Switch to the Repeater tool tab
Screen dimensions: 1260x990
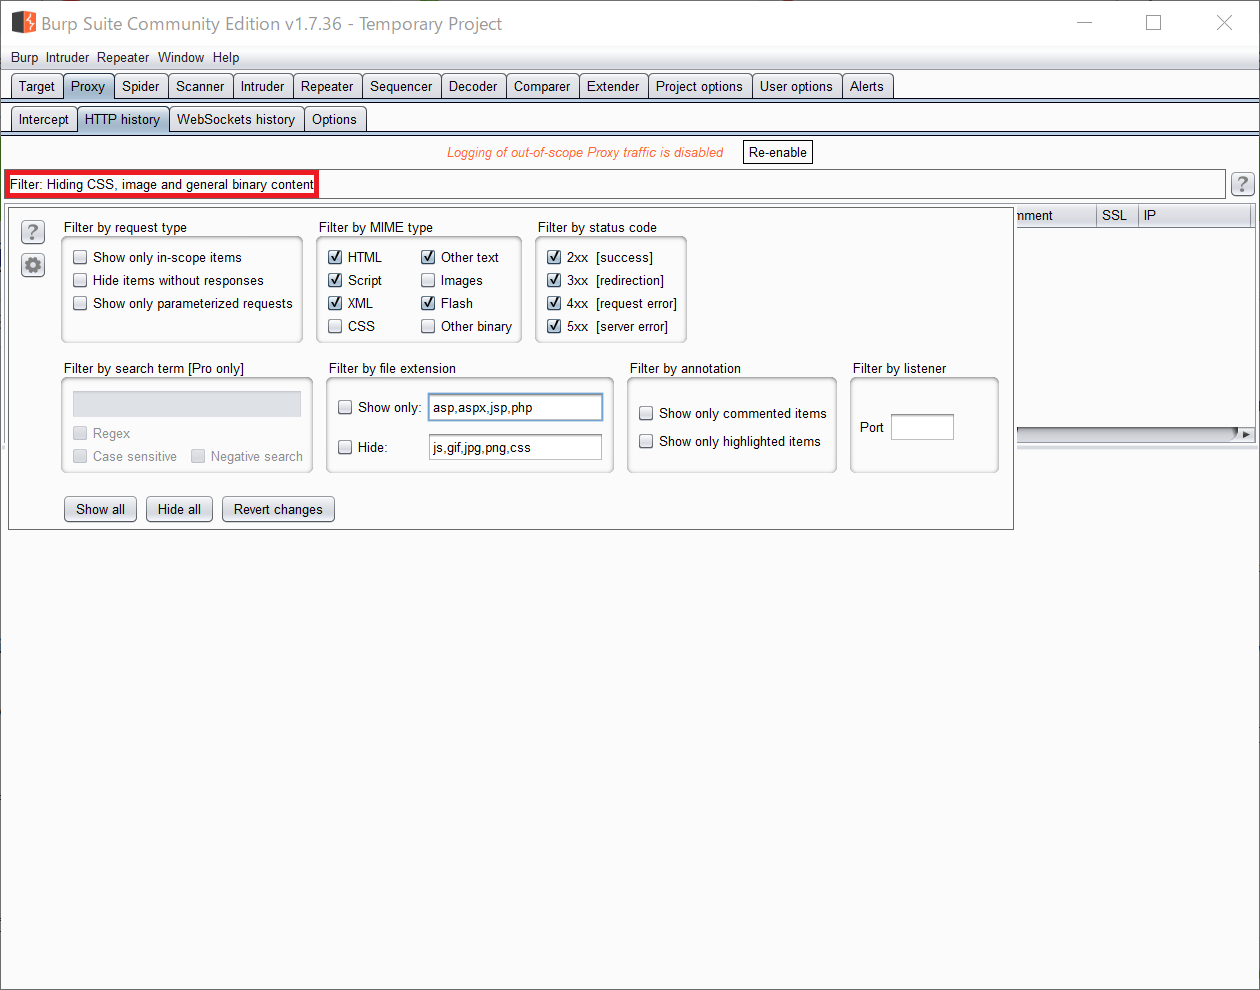coord(327,86)
